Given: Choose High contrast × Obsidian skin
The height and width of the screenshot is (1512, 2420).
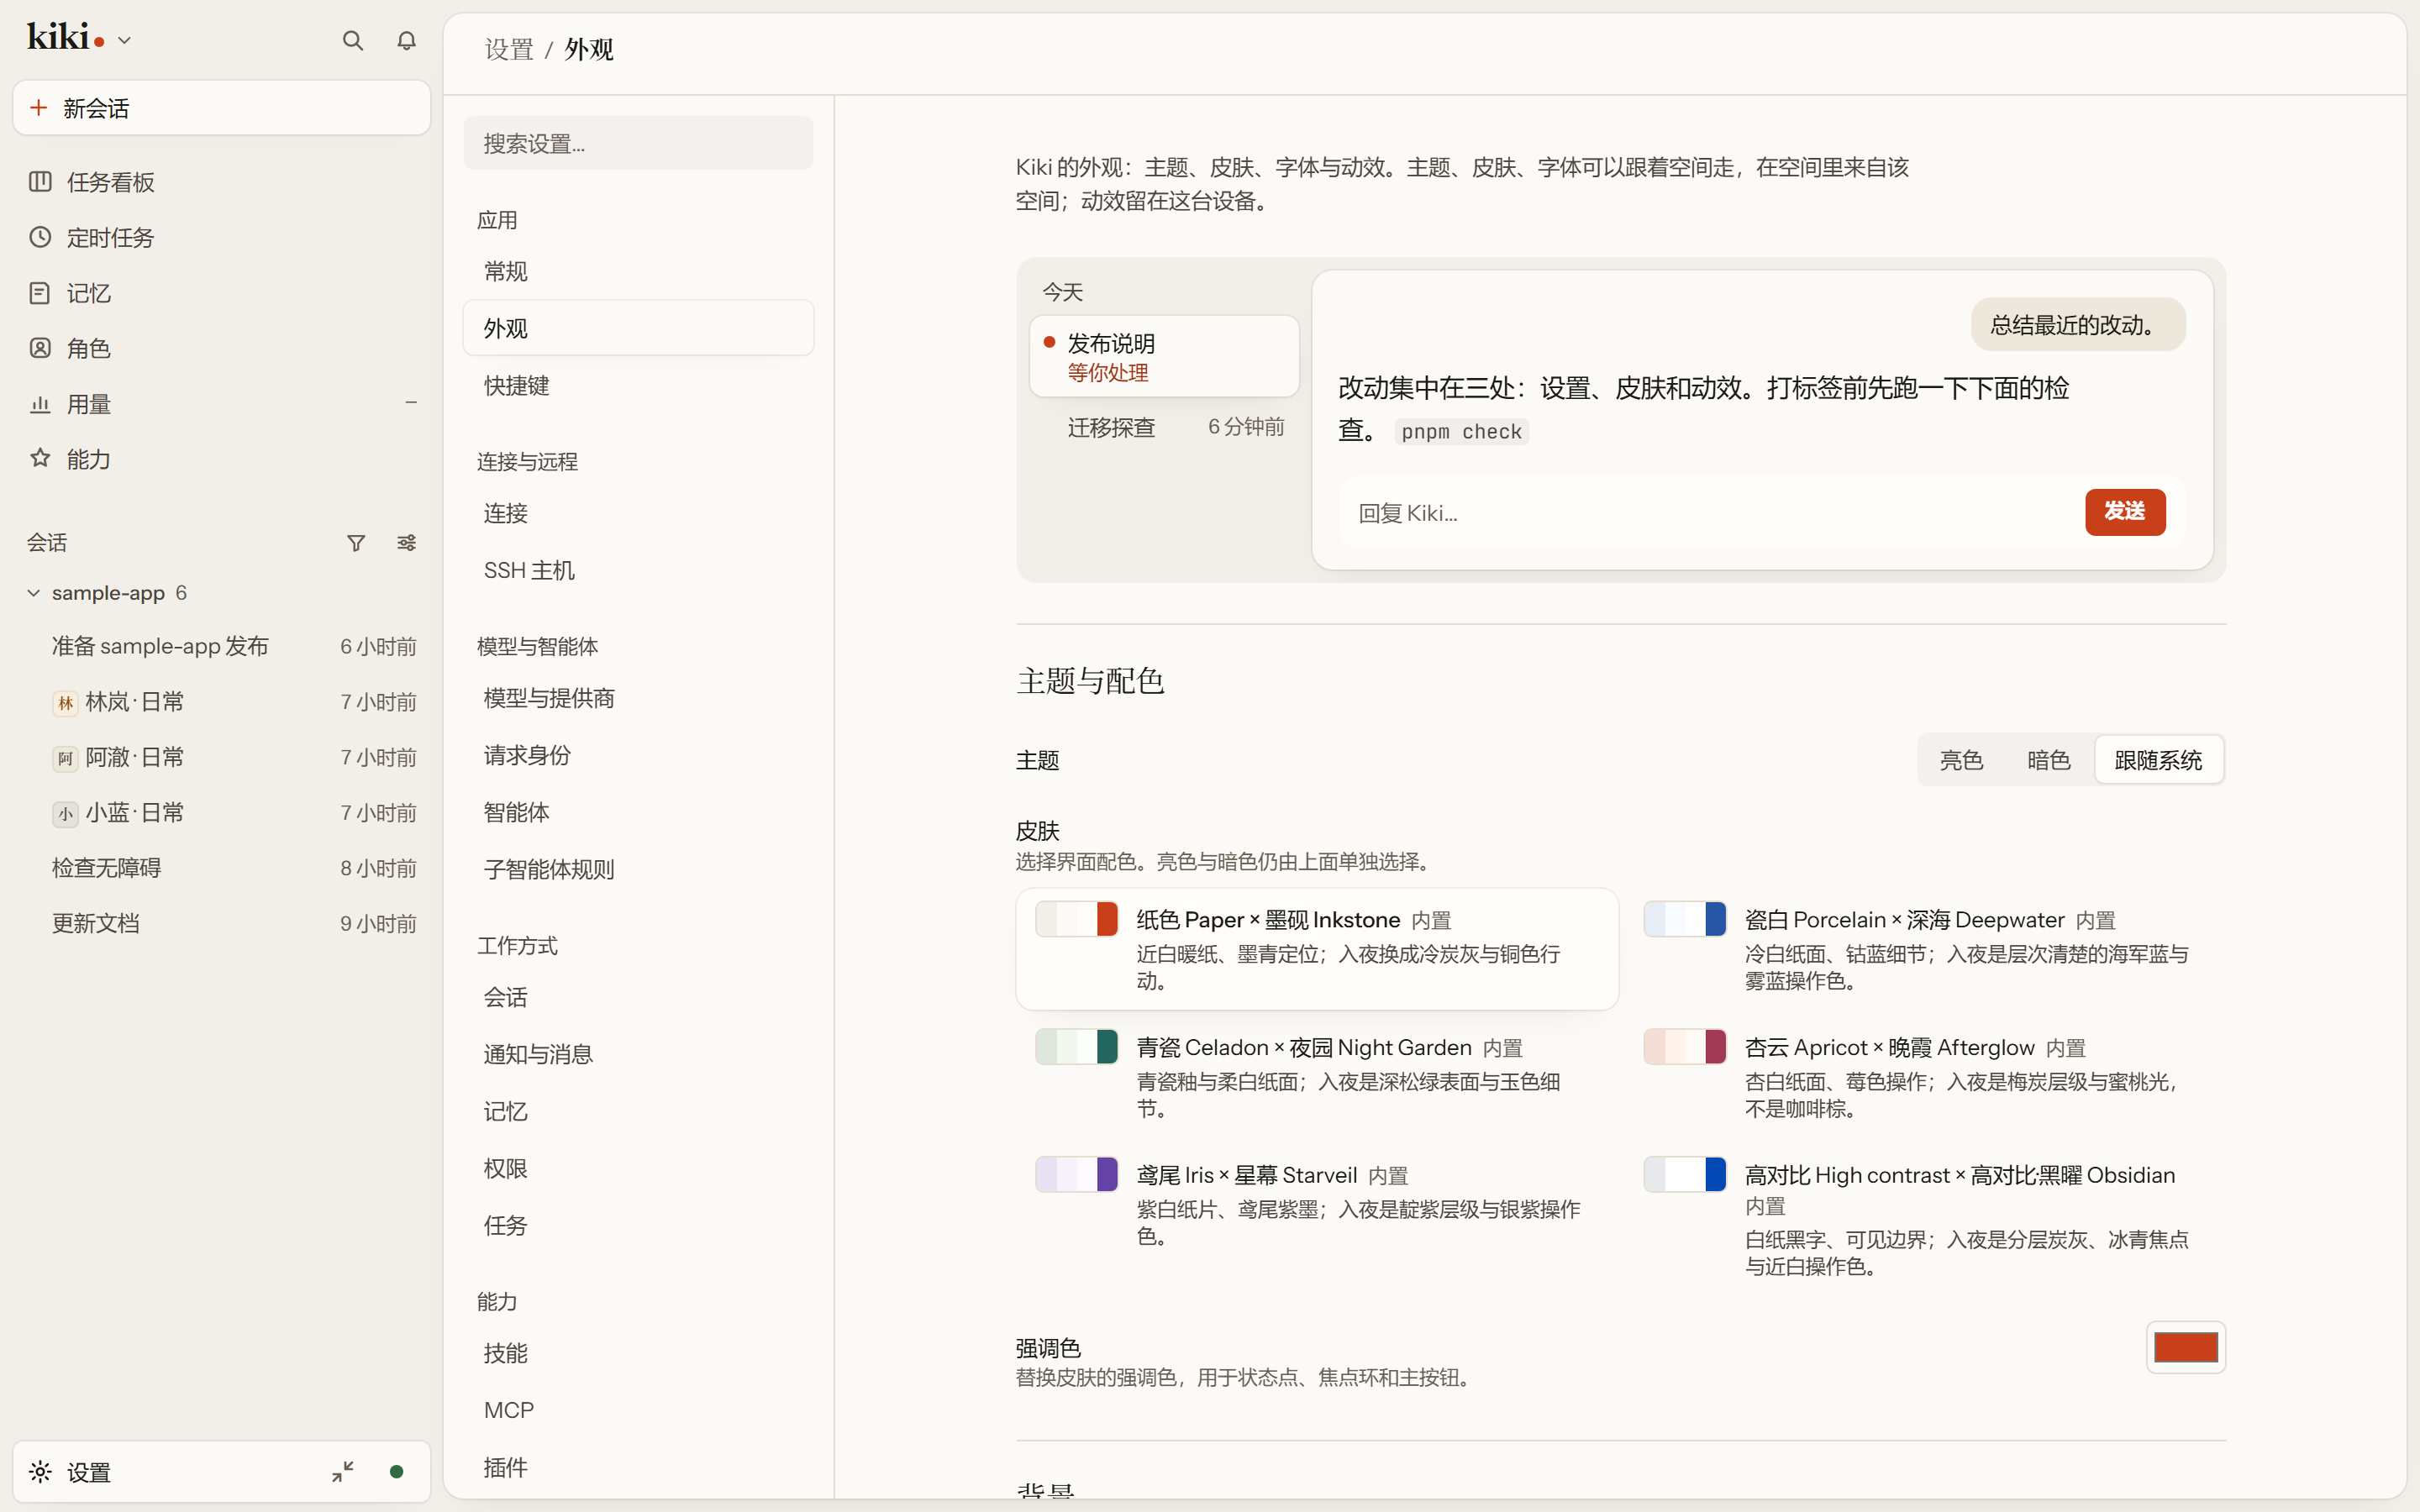Looking at the screenshot, I should tap(1925, 1220).
